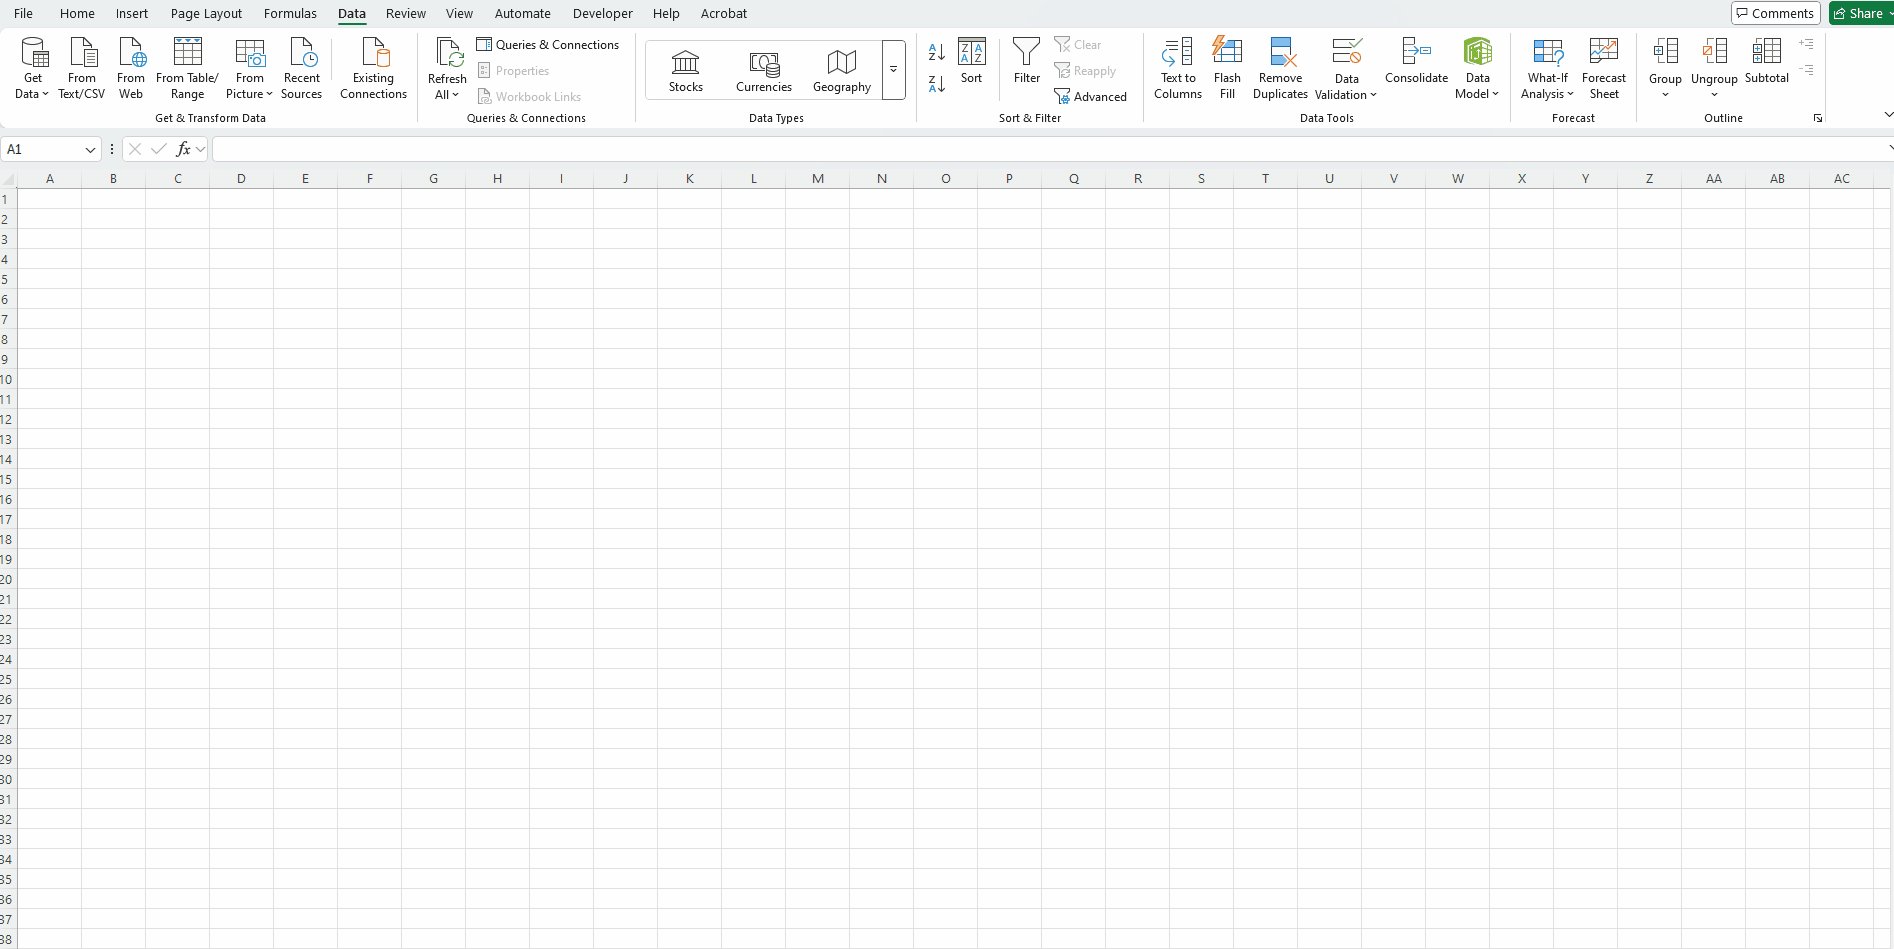
Task: Switch to the Formulas tab
Action: point(290,14)
